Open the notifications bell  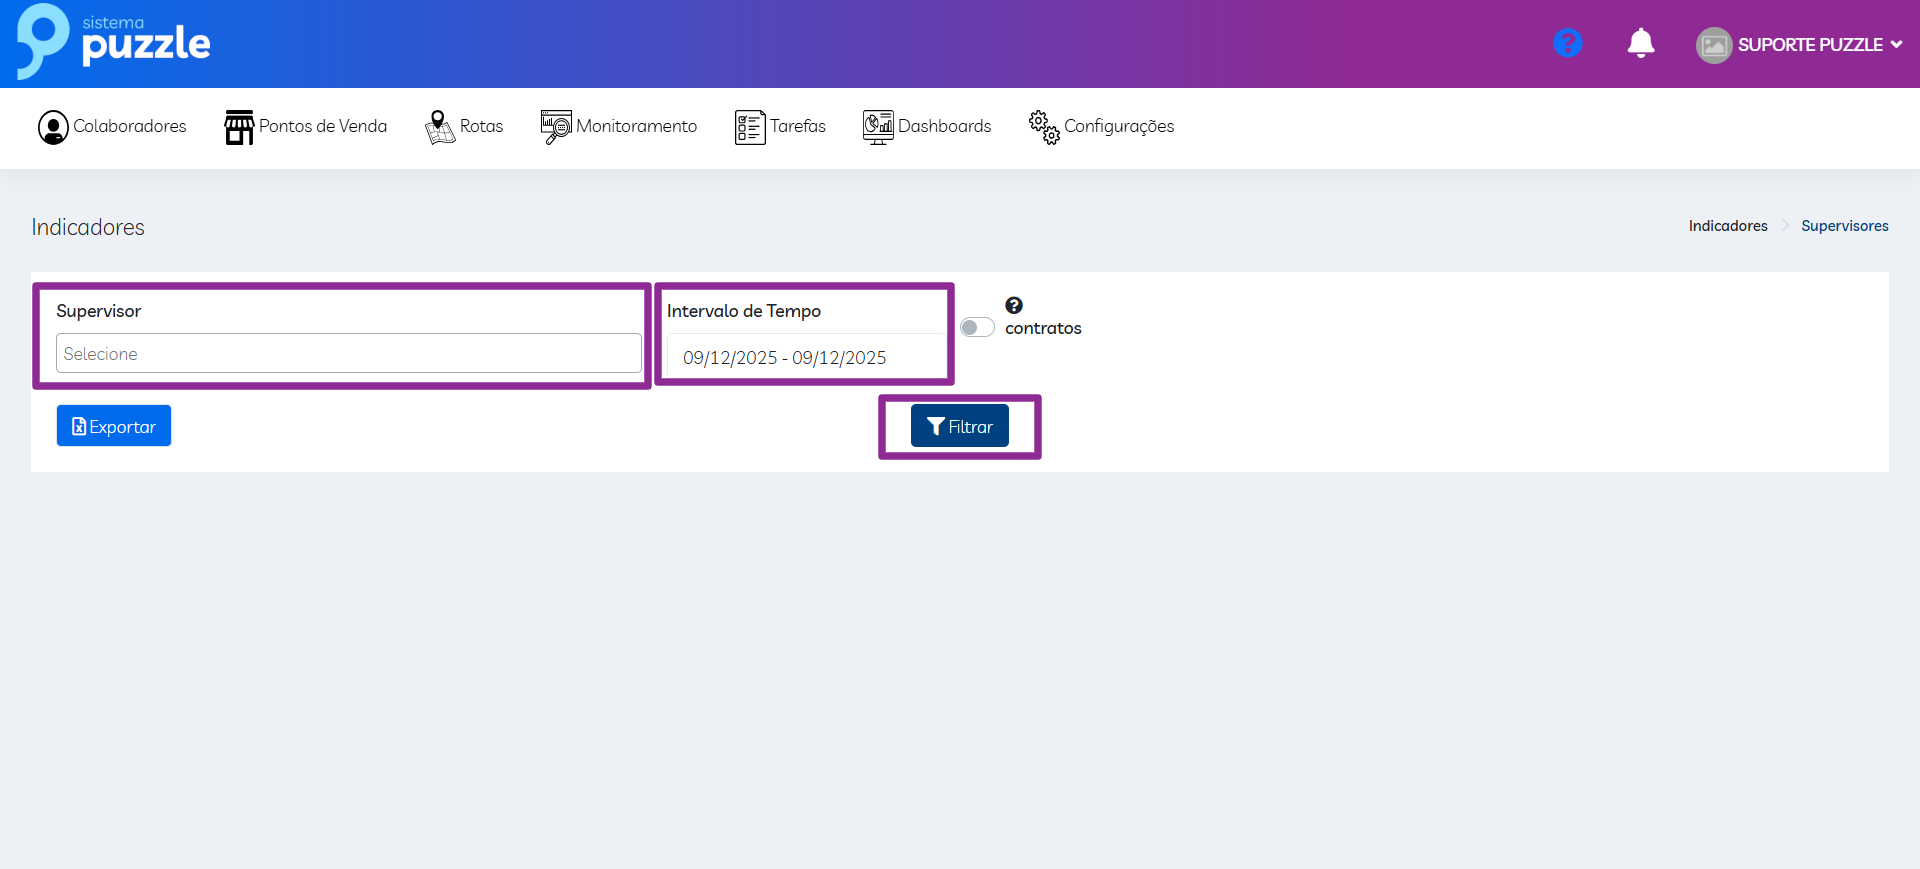[x=1640, y=43]
